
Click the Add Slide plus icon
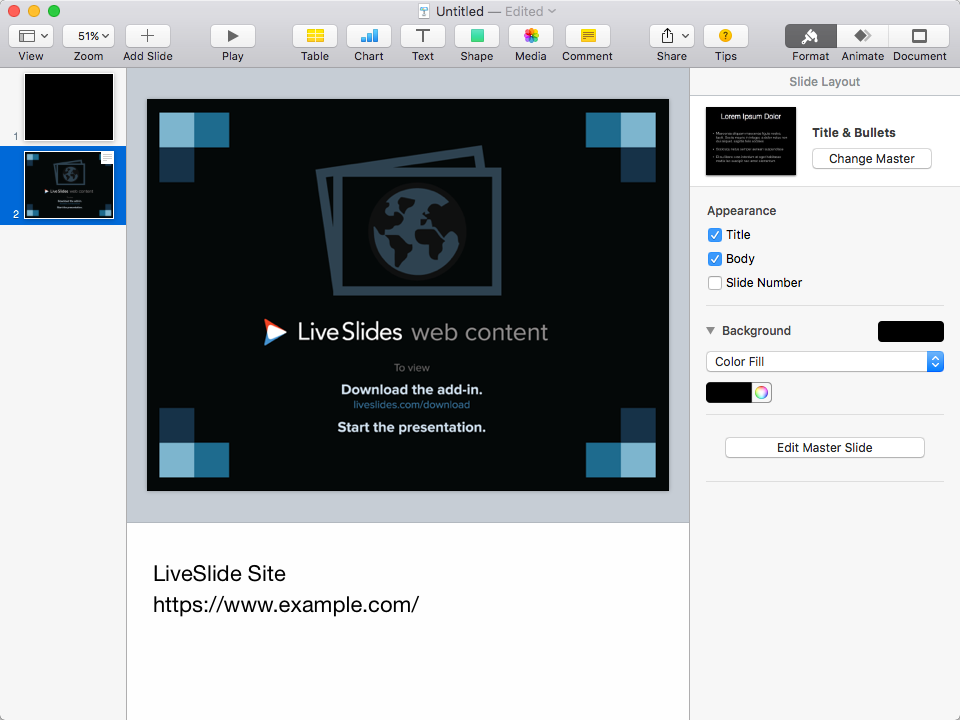pyautogui.click(x=148, y=36)
